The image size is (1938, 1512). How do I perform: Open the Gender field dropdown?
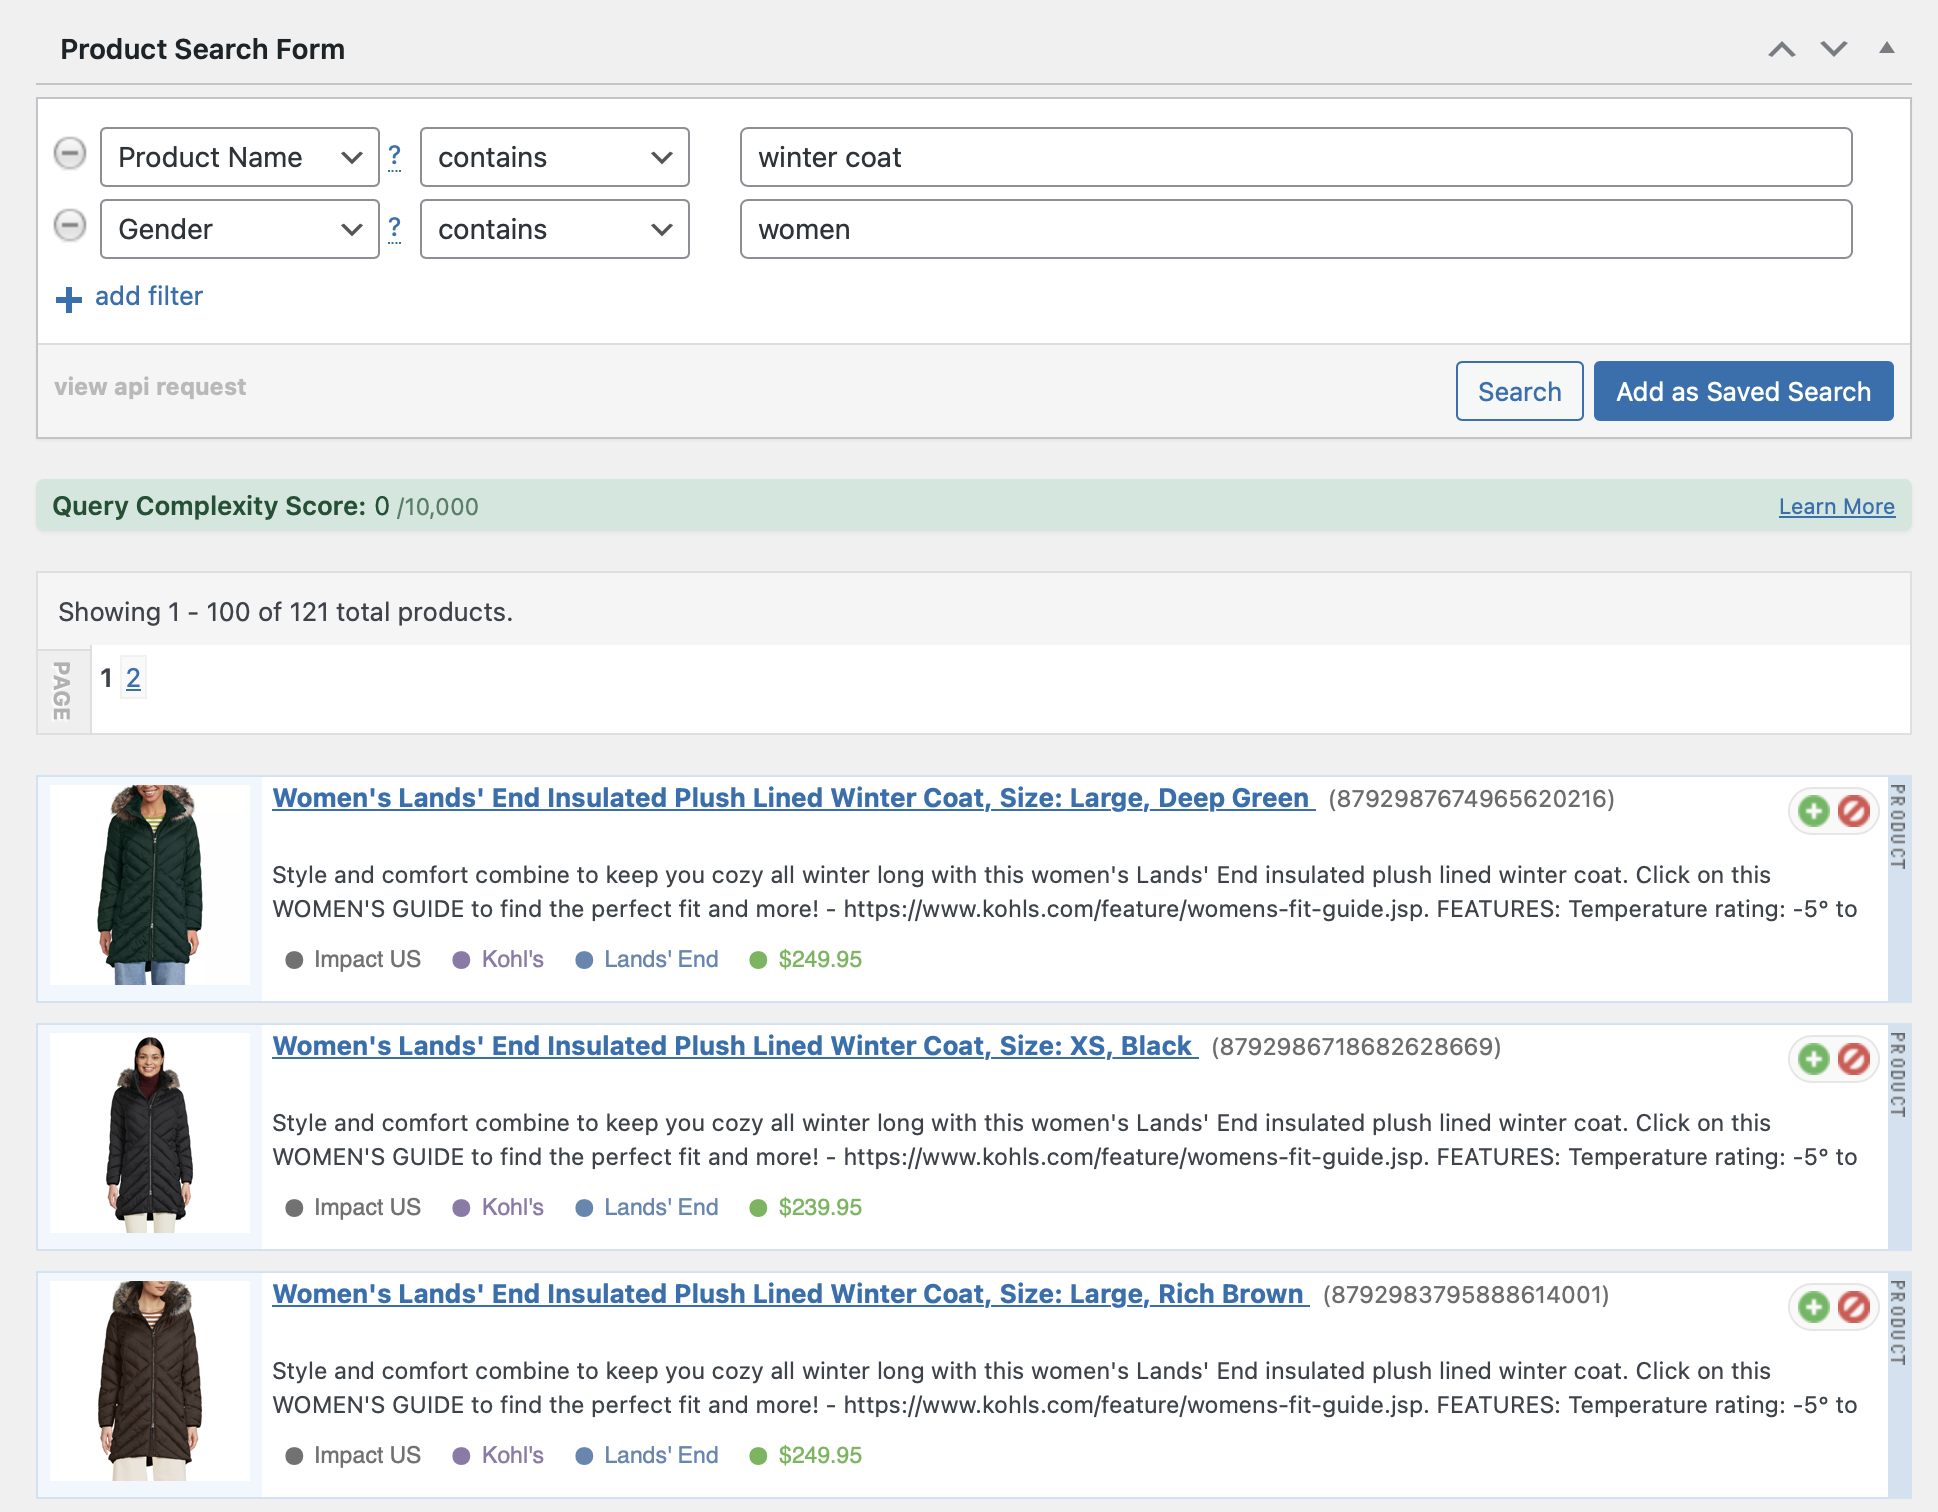pyautogui.click(x=240, y=229)
